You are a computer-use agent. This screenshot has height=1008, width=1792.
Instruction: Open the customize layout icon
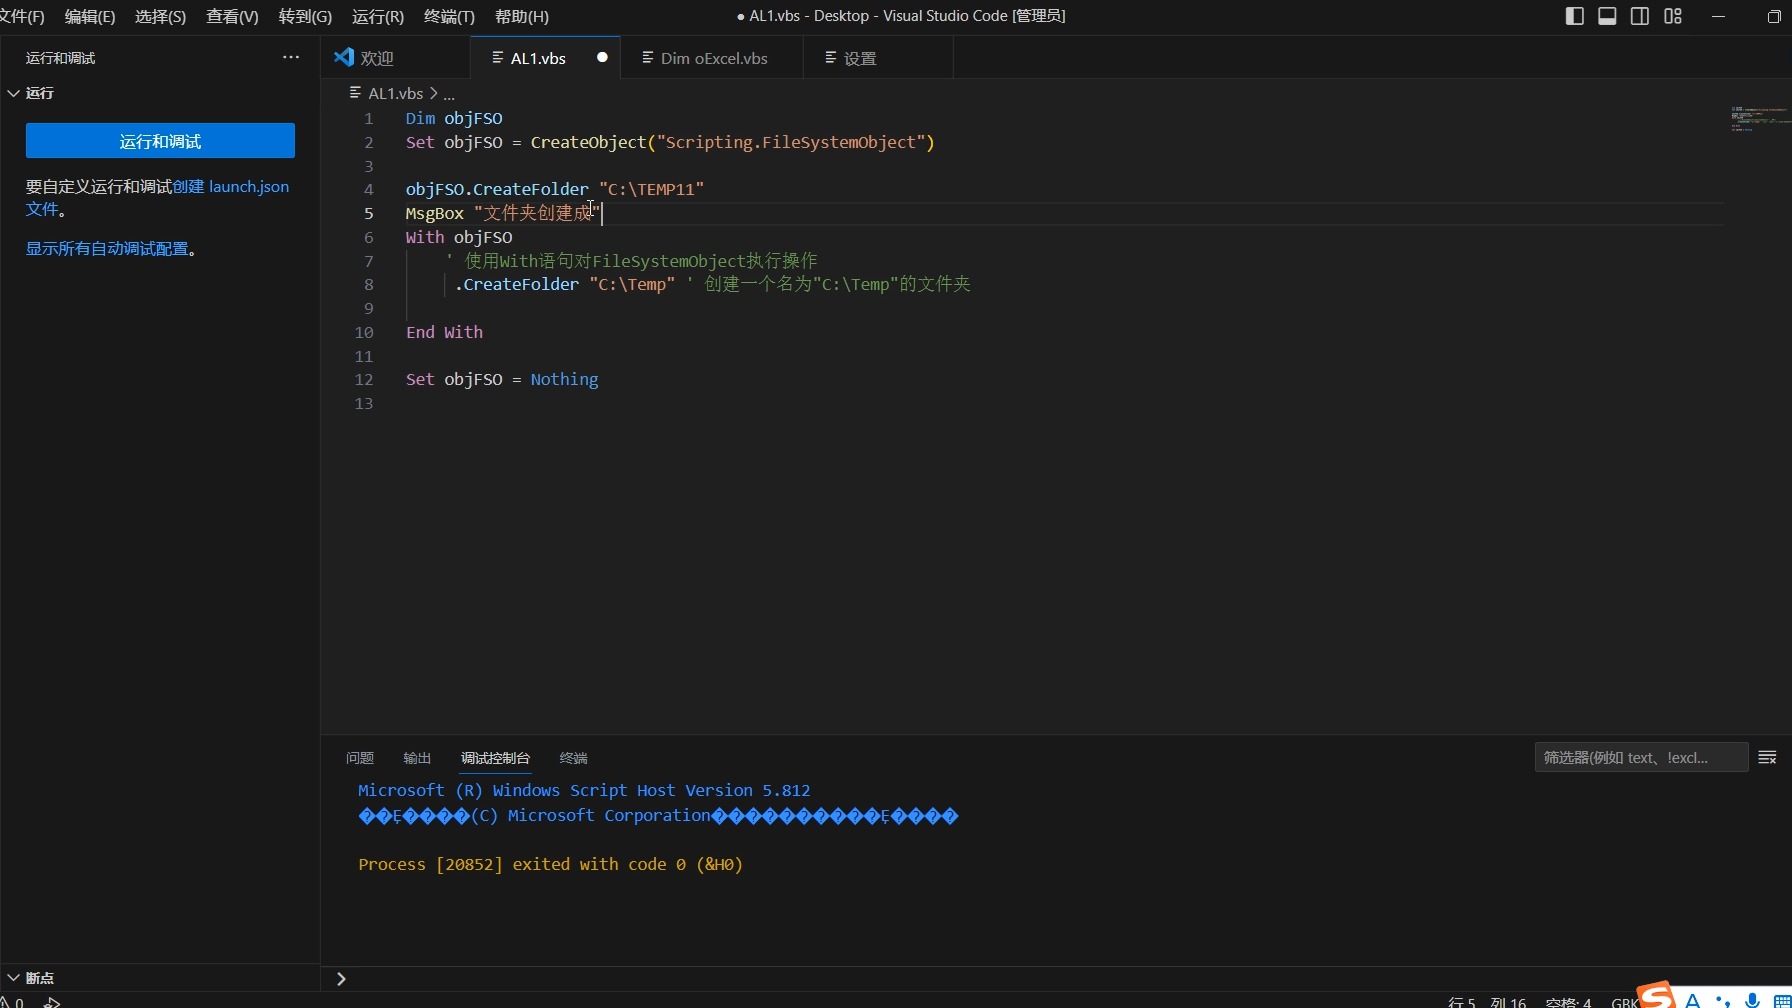point(1673,16)
